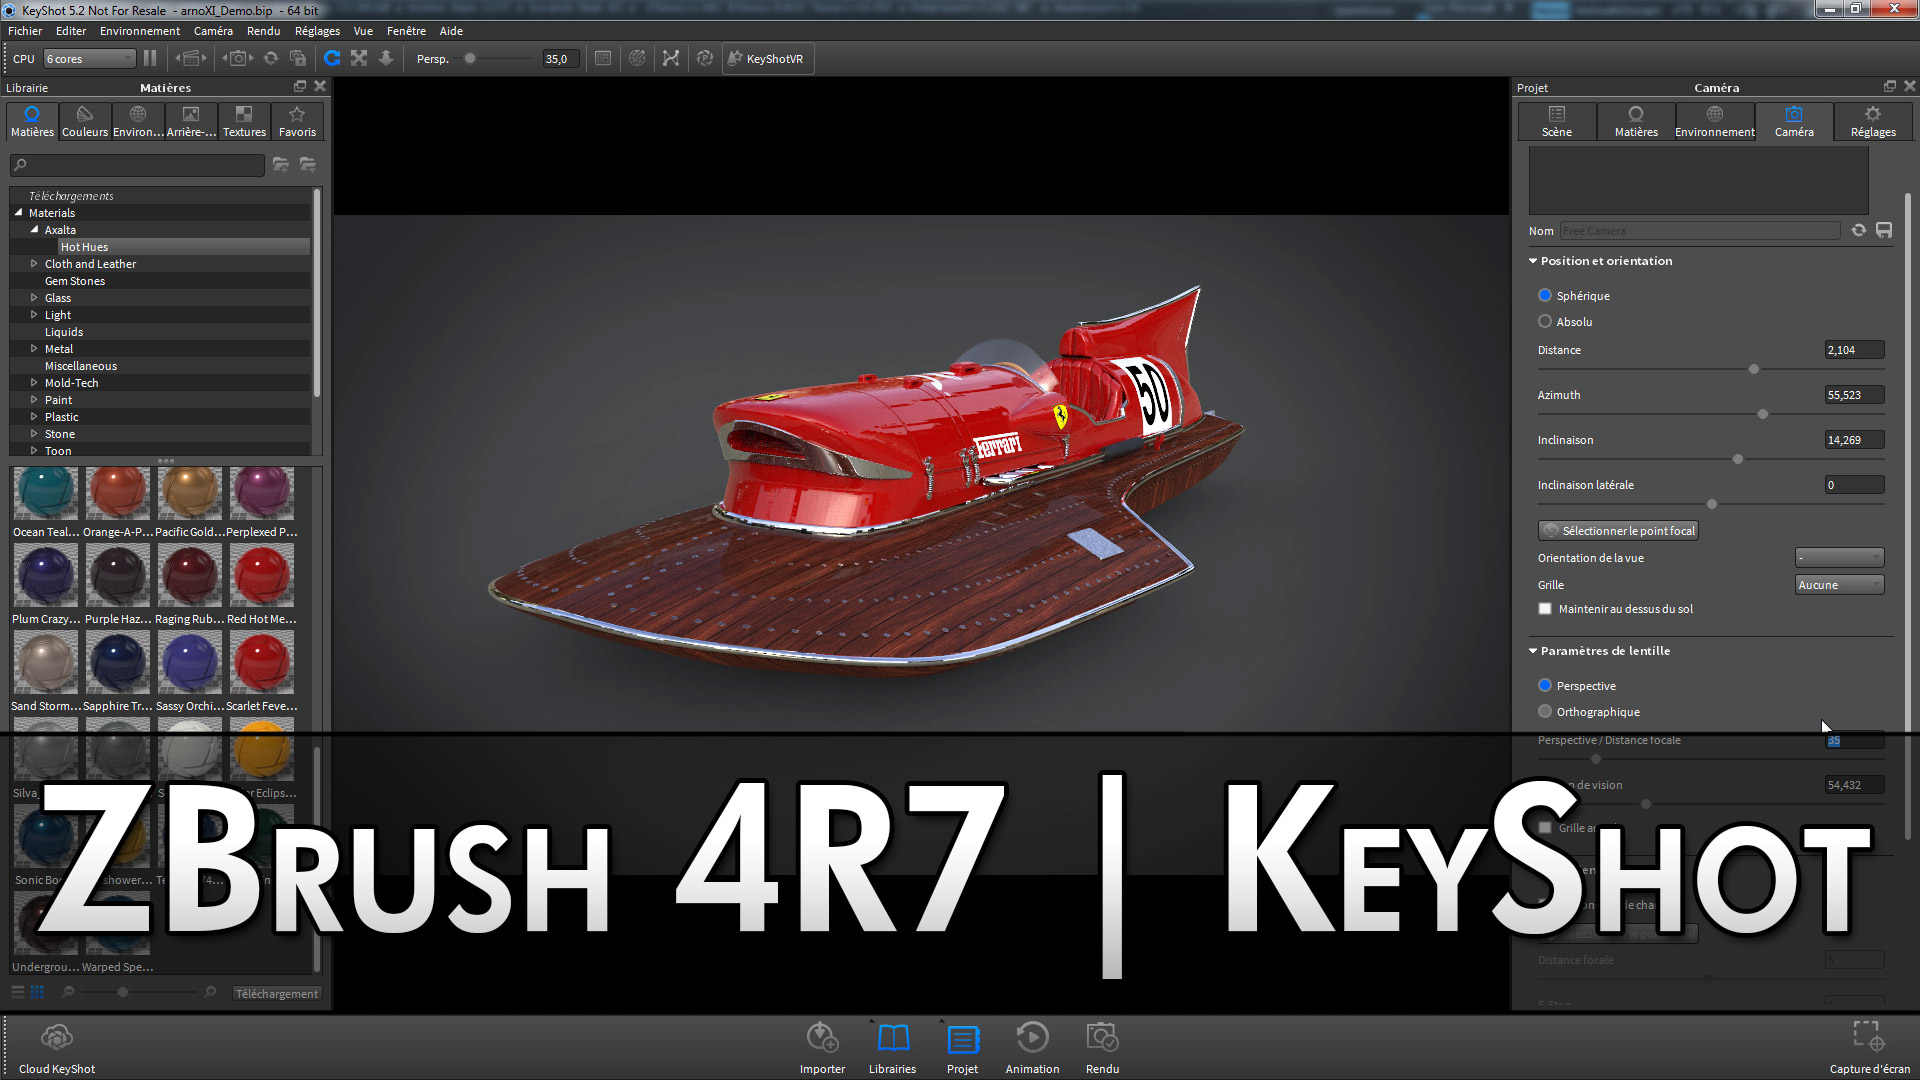Open the CPU cores dropdown
Screen dimensions: 1920x1080
point(89,58)
